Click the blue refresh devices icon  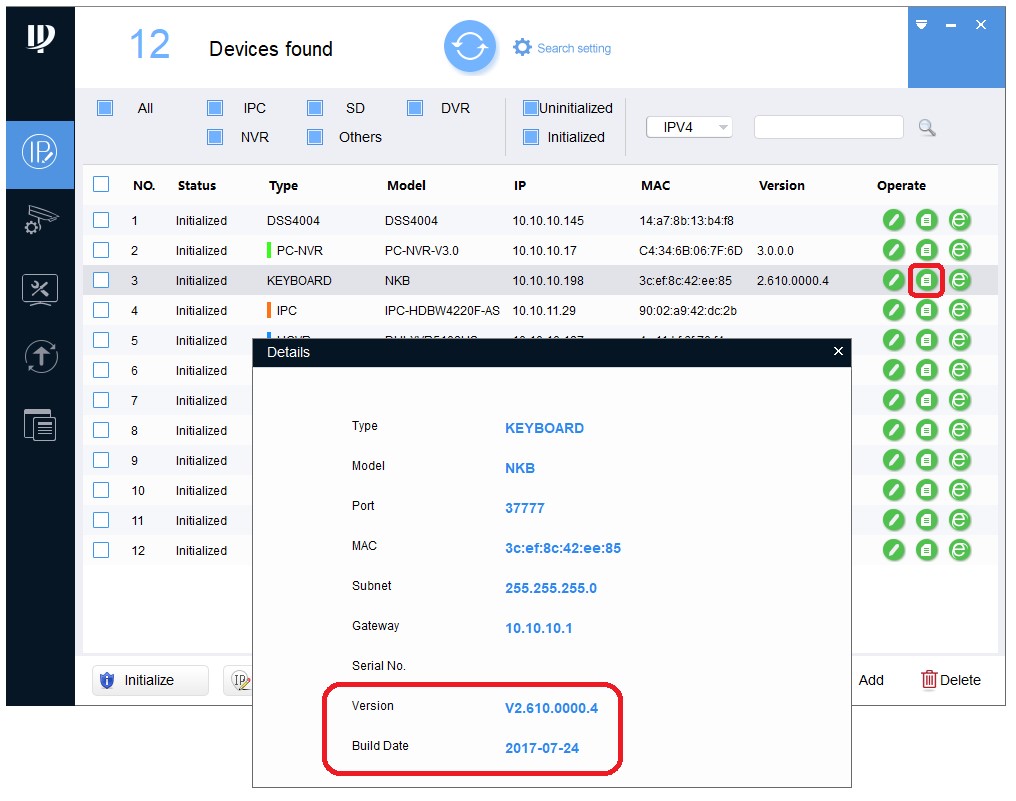tap(470, 47)
